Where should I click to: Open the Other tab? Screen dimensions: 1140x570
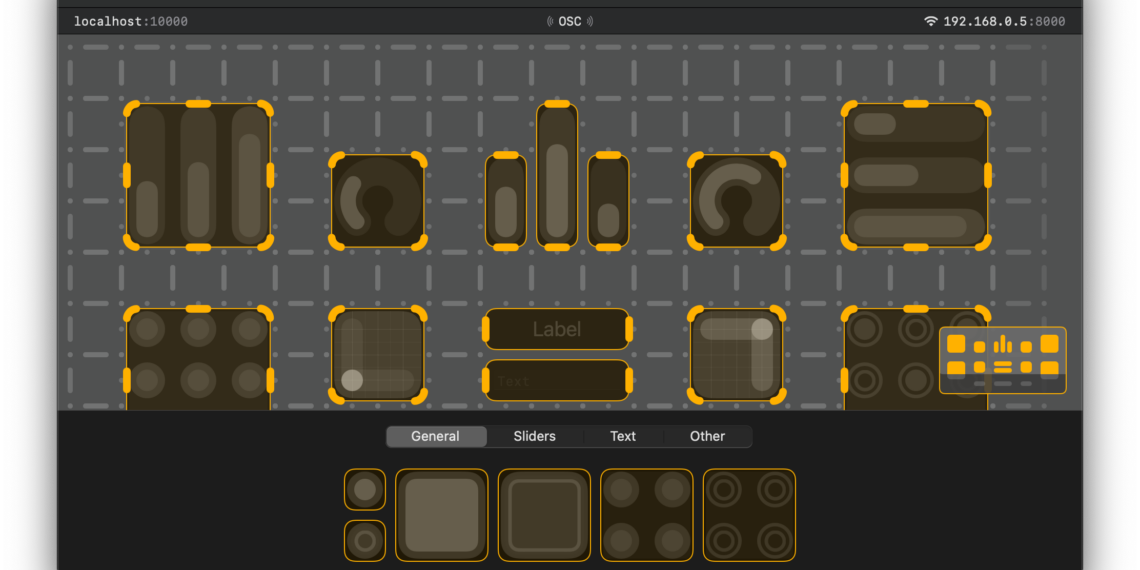pyautogui.click(x=707, y=436)
